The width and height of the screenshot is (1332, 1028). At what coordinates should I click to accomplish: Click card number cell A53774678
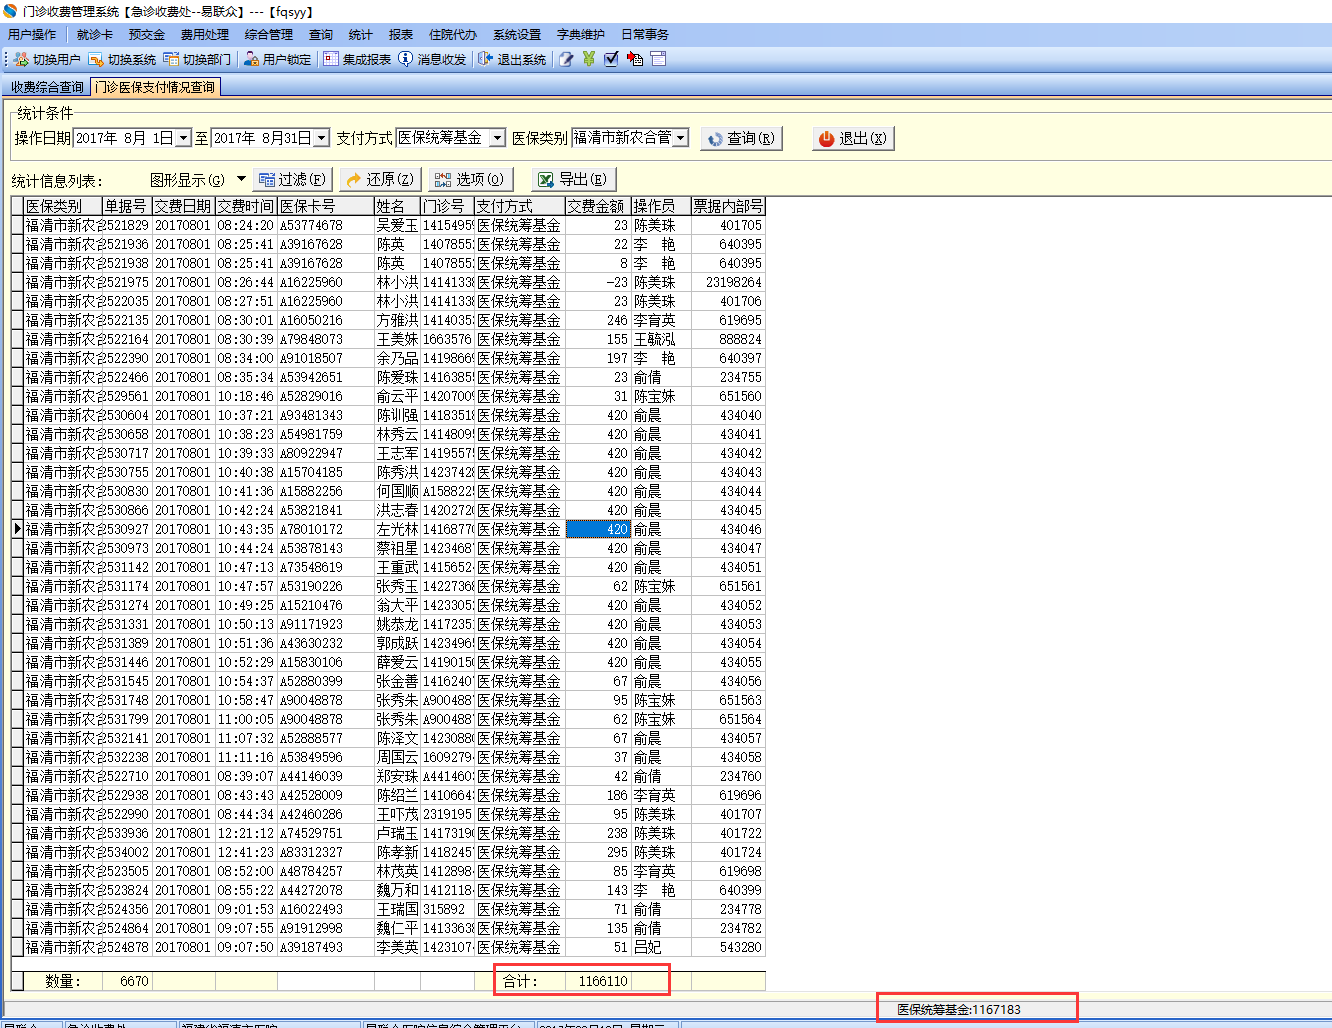point(326,226)
